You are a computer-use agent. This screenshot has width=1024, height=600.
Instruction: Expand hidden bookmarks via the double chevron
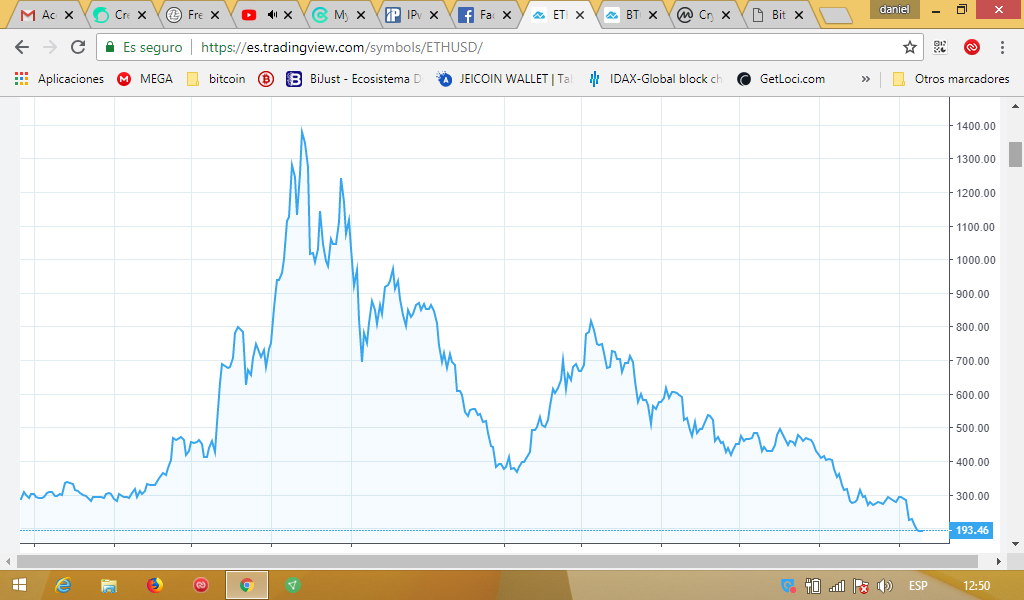pyautogui.click(x=865, y=79)
